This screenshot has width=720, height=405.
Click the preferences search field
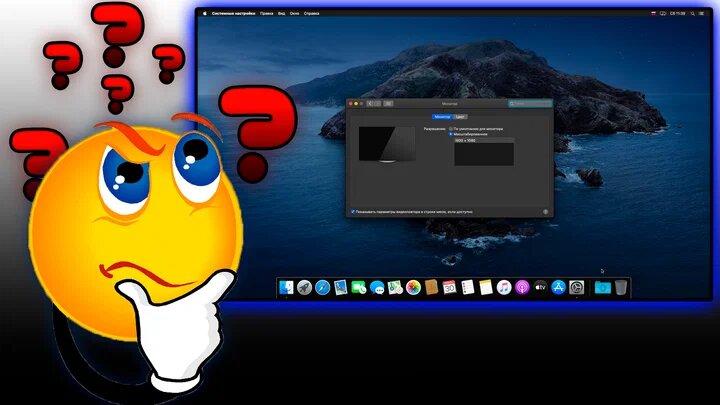[530, 104]
